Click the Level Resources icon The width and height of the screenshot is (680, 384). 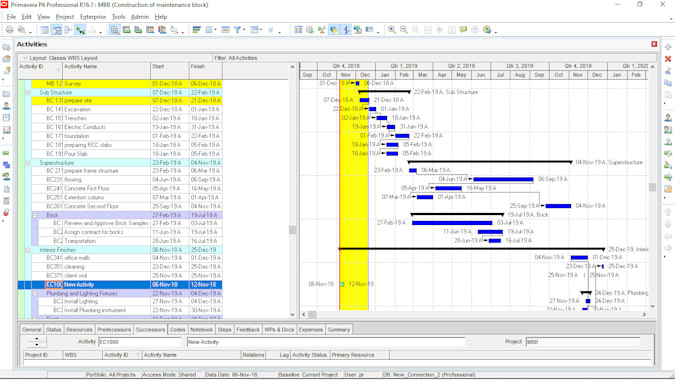tap(321, 30)
